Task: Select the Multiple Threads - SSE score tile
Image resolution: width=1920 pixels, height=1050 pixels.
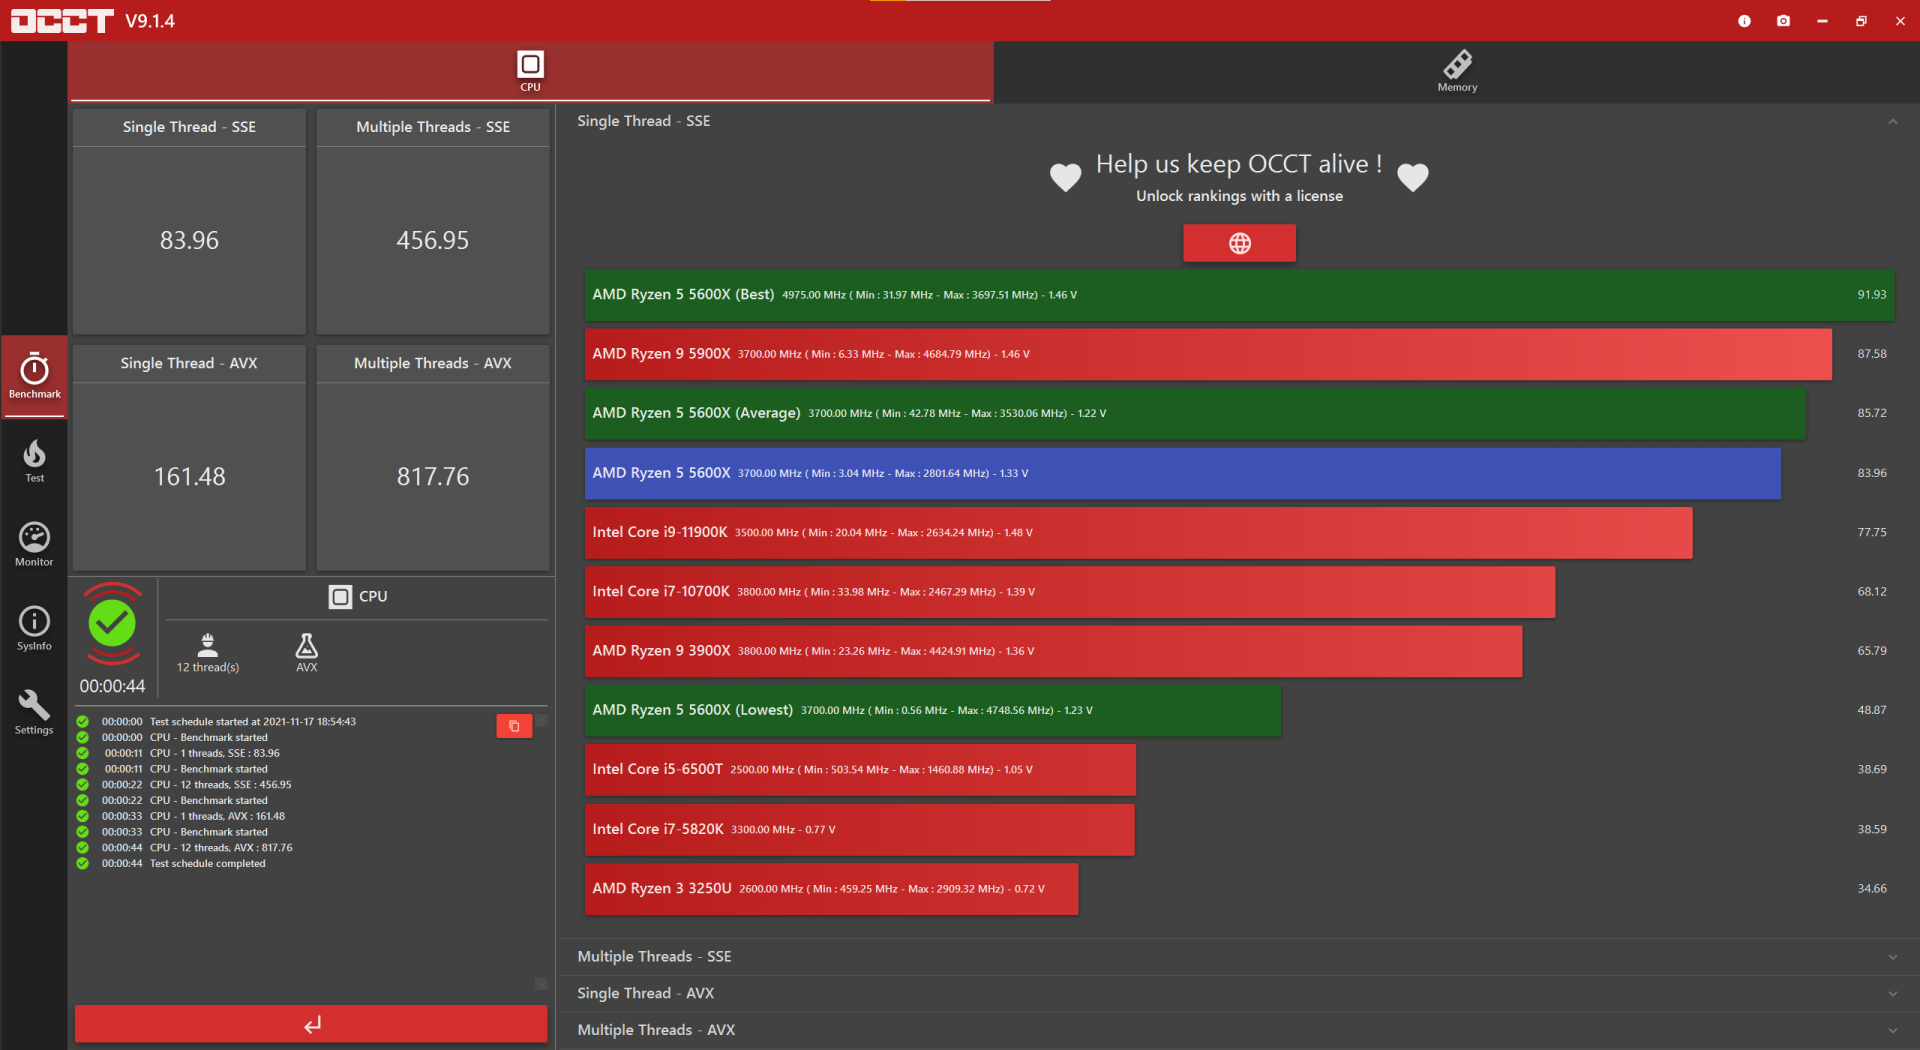Action: (x=433, y=222)
